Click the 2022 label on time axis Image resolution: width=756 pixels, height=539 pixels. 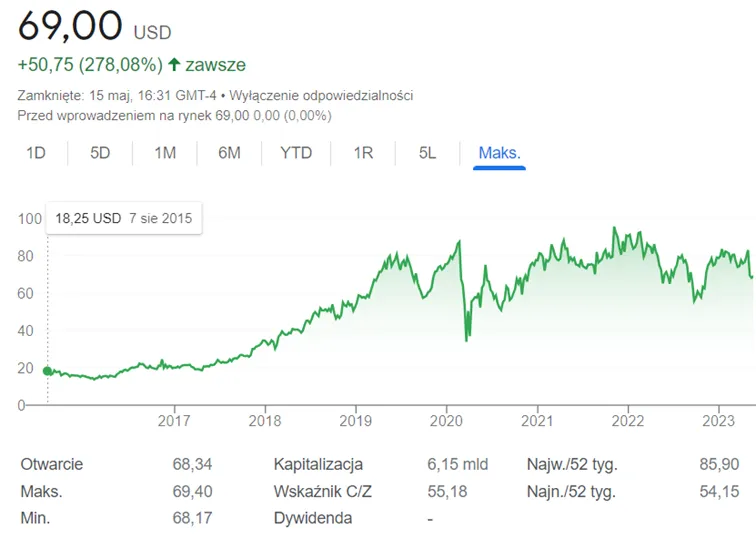628,421
